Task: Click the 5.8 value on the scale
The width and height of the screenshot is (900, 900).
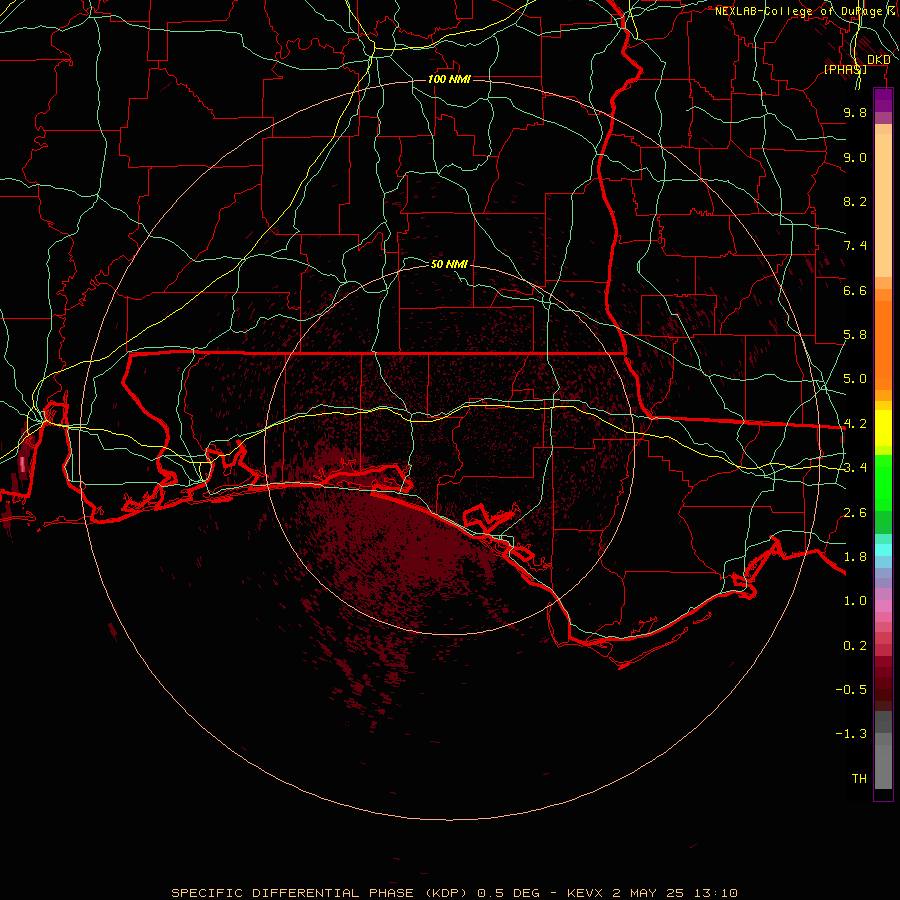Action: [855, 335]
